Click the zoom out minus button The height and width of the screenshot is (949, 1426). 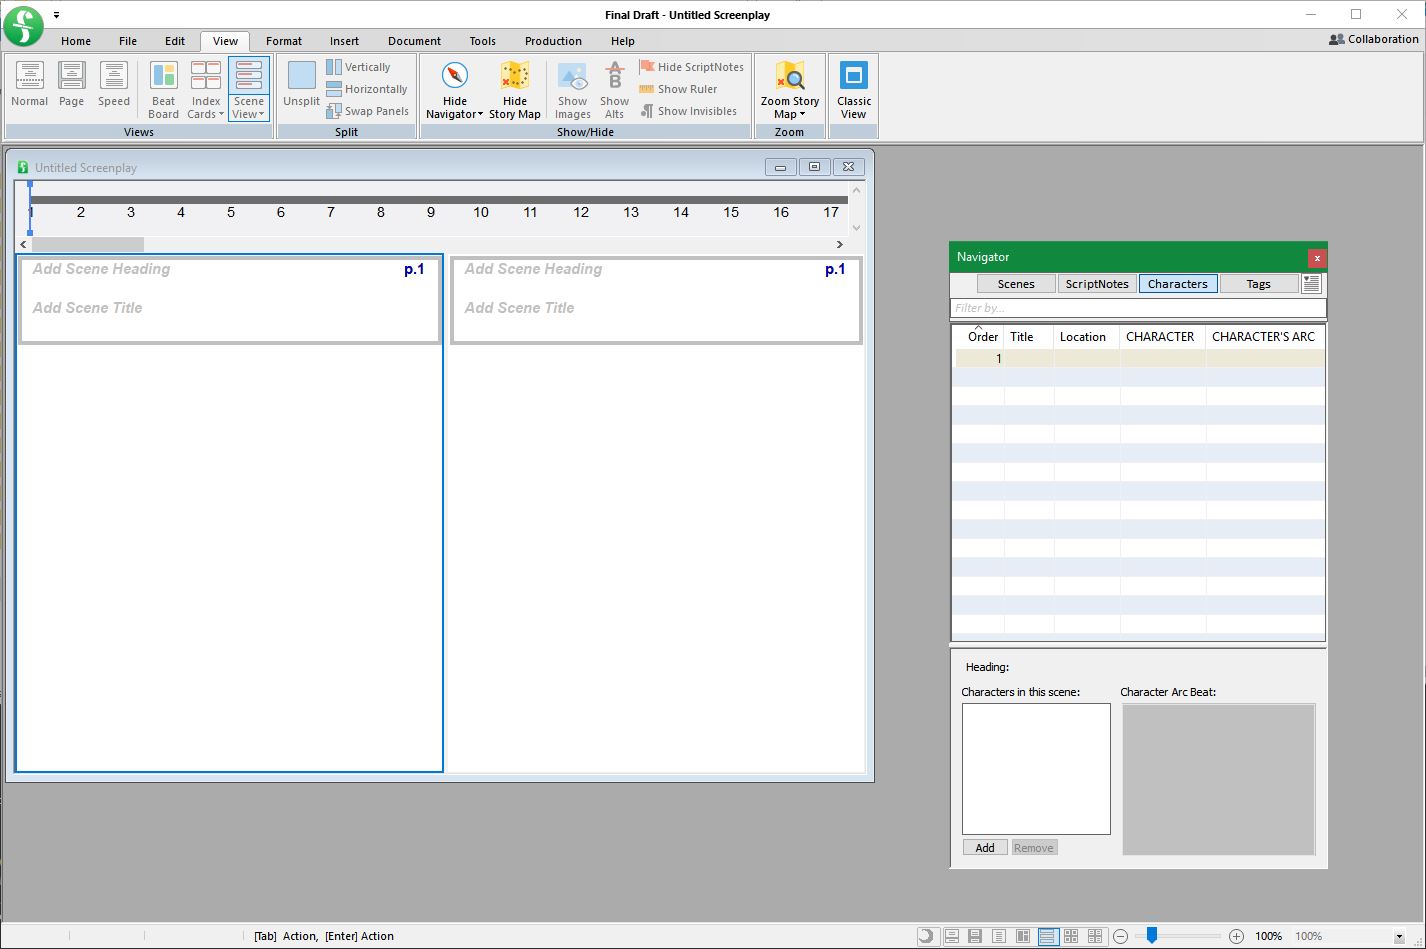click(1121, 936)
